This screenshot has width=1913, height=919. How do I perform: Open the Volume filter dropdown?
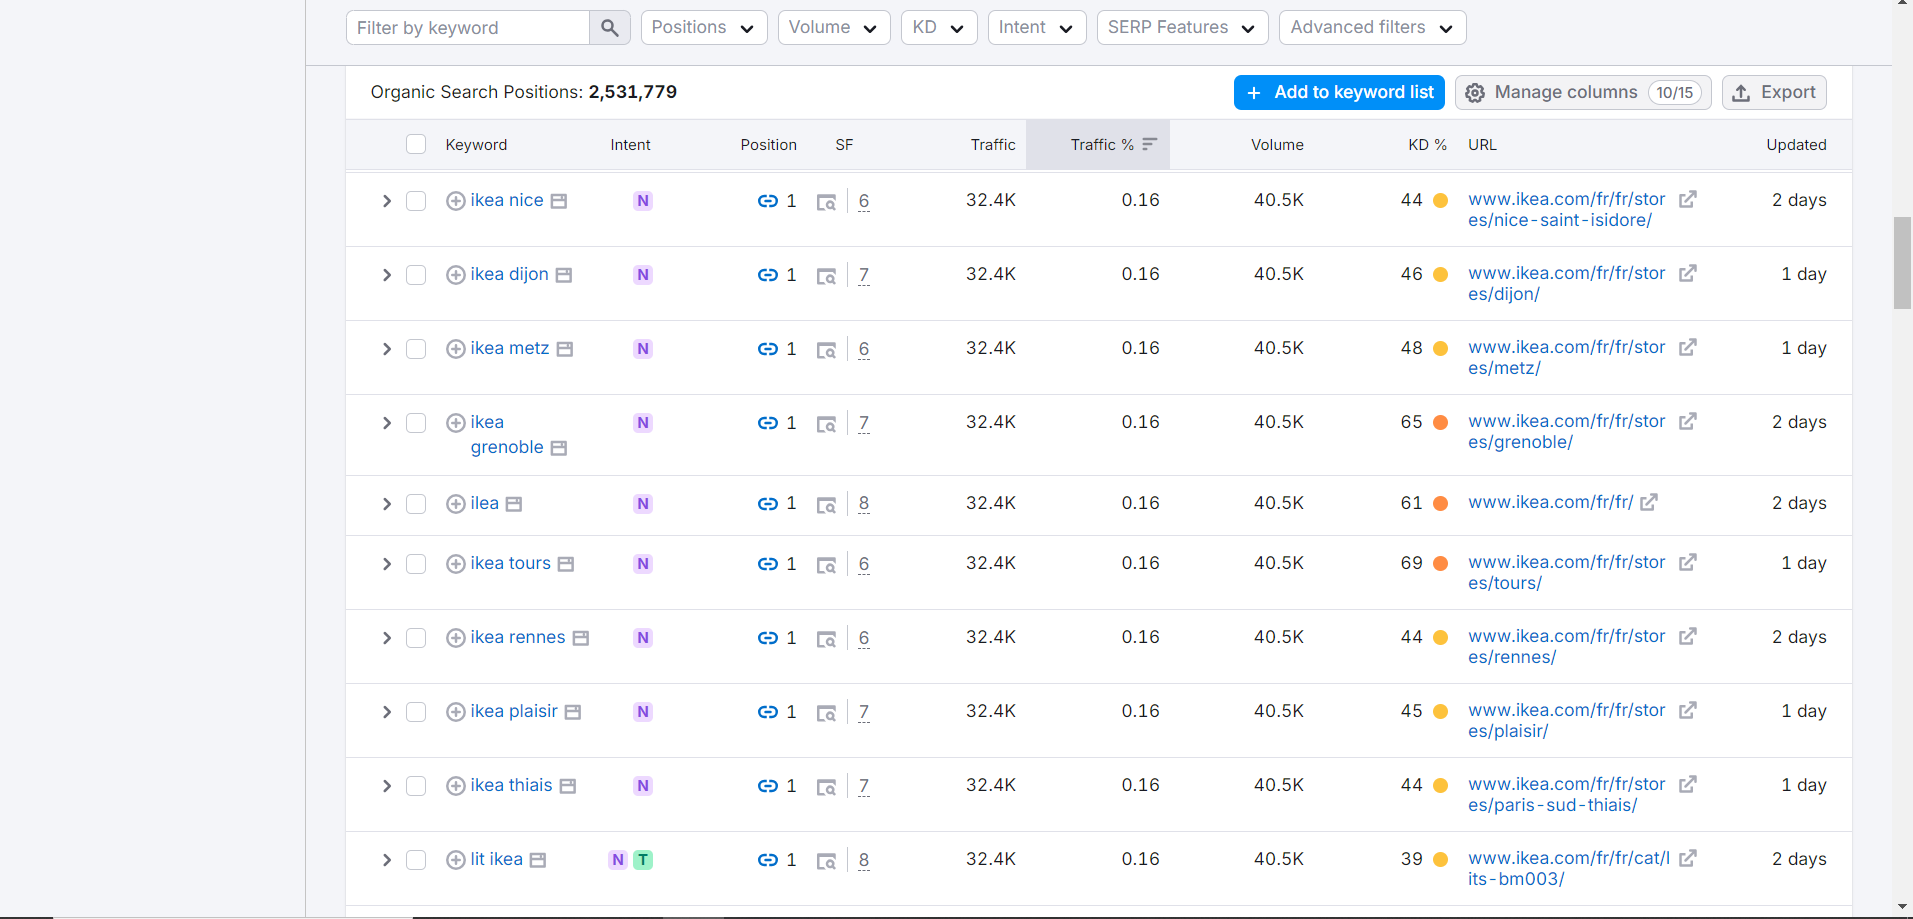click(x=834, y=28)
